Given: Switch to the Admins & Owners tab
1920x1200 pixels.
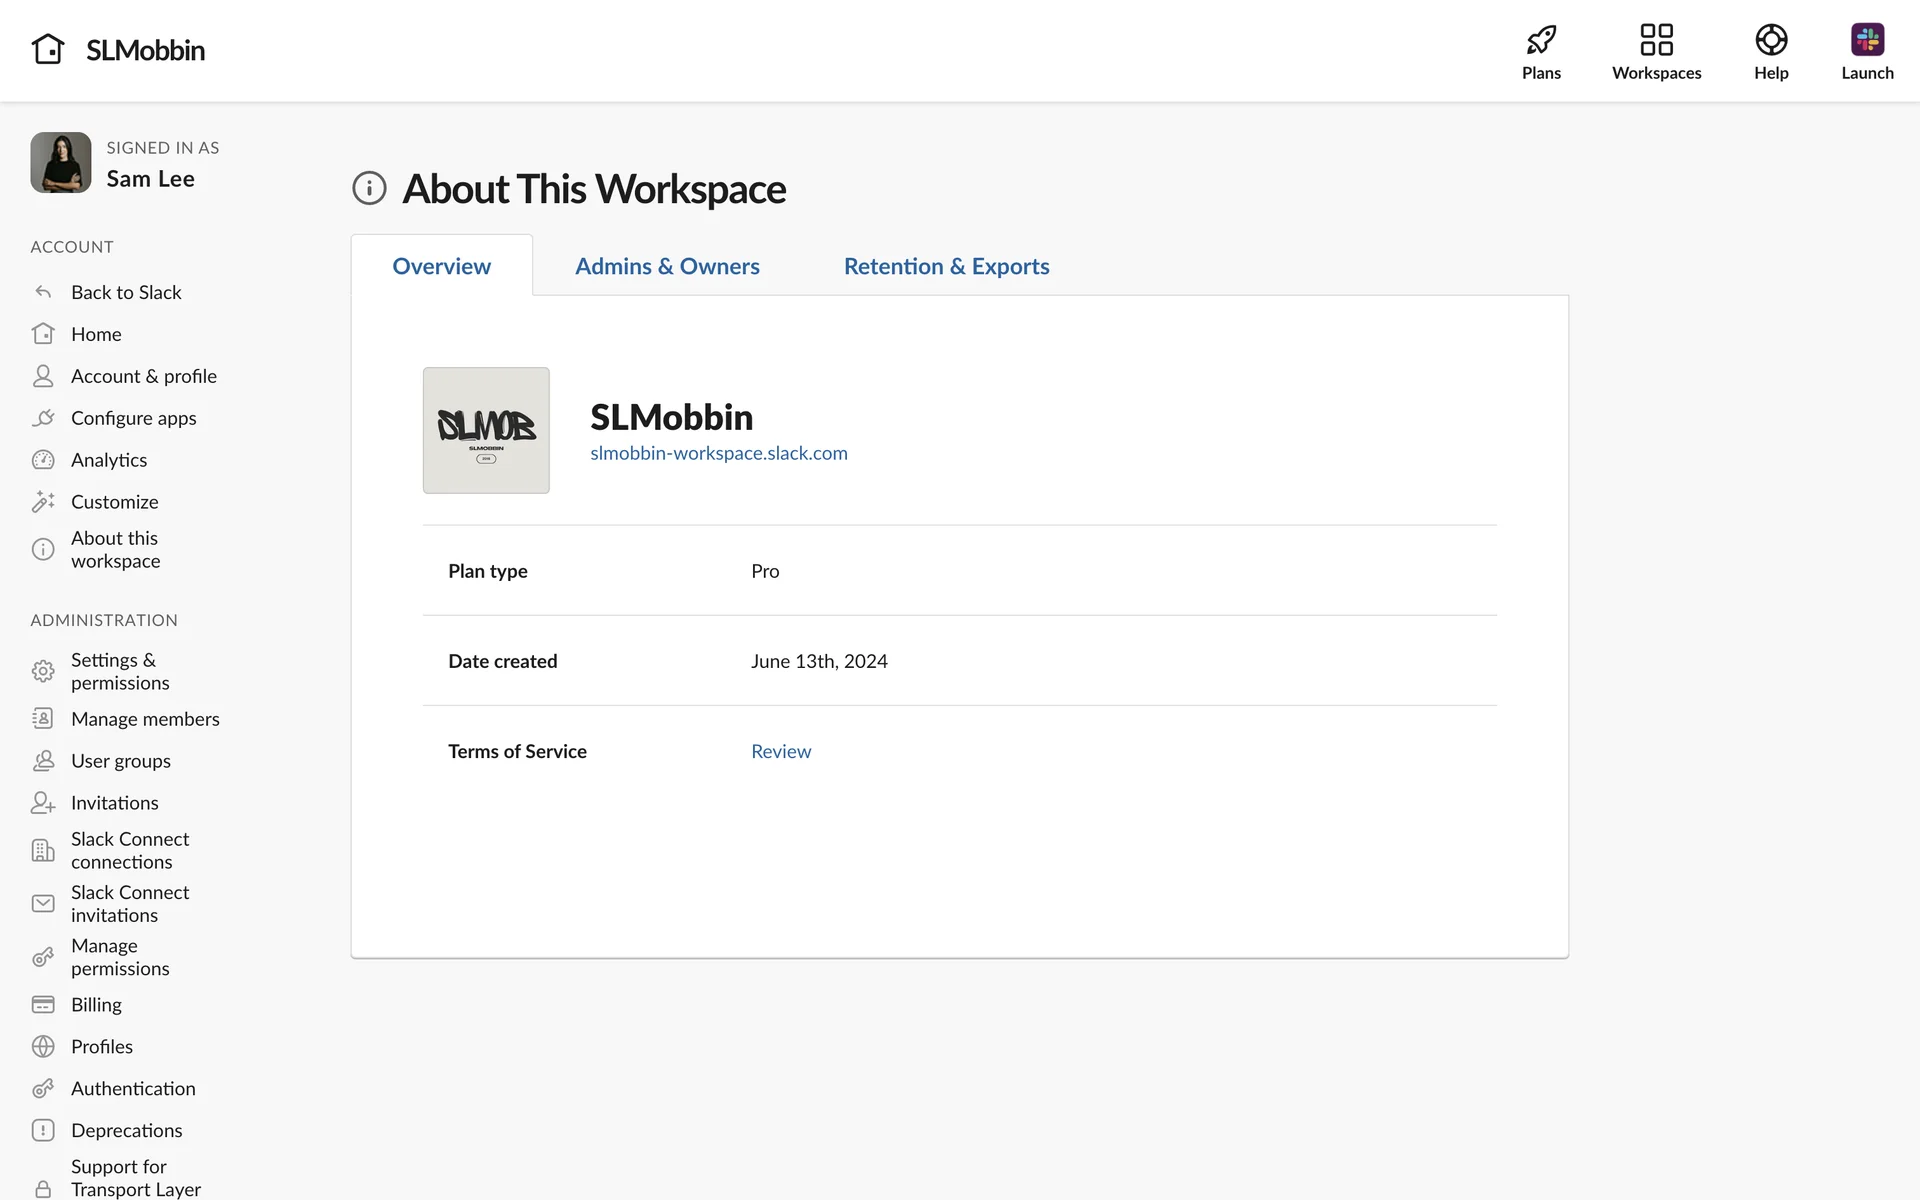Looking at the screenshot, I should 667,266.
